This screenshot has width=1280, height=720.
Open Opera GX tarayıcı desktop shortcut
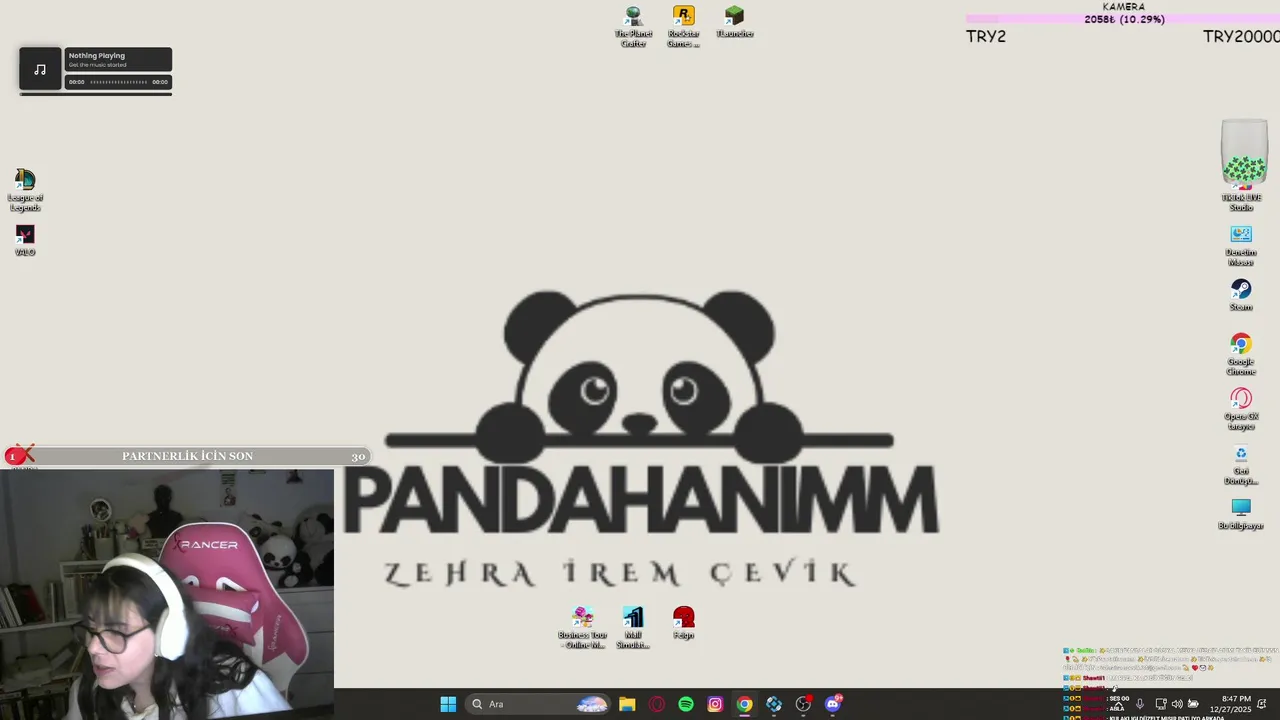click(1241, 410)
